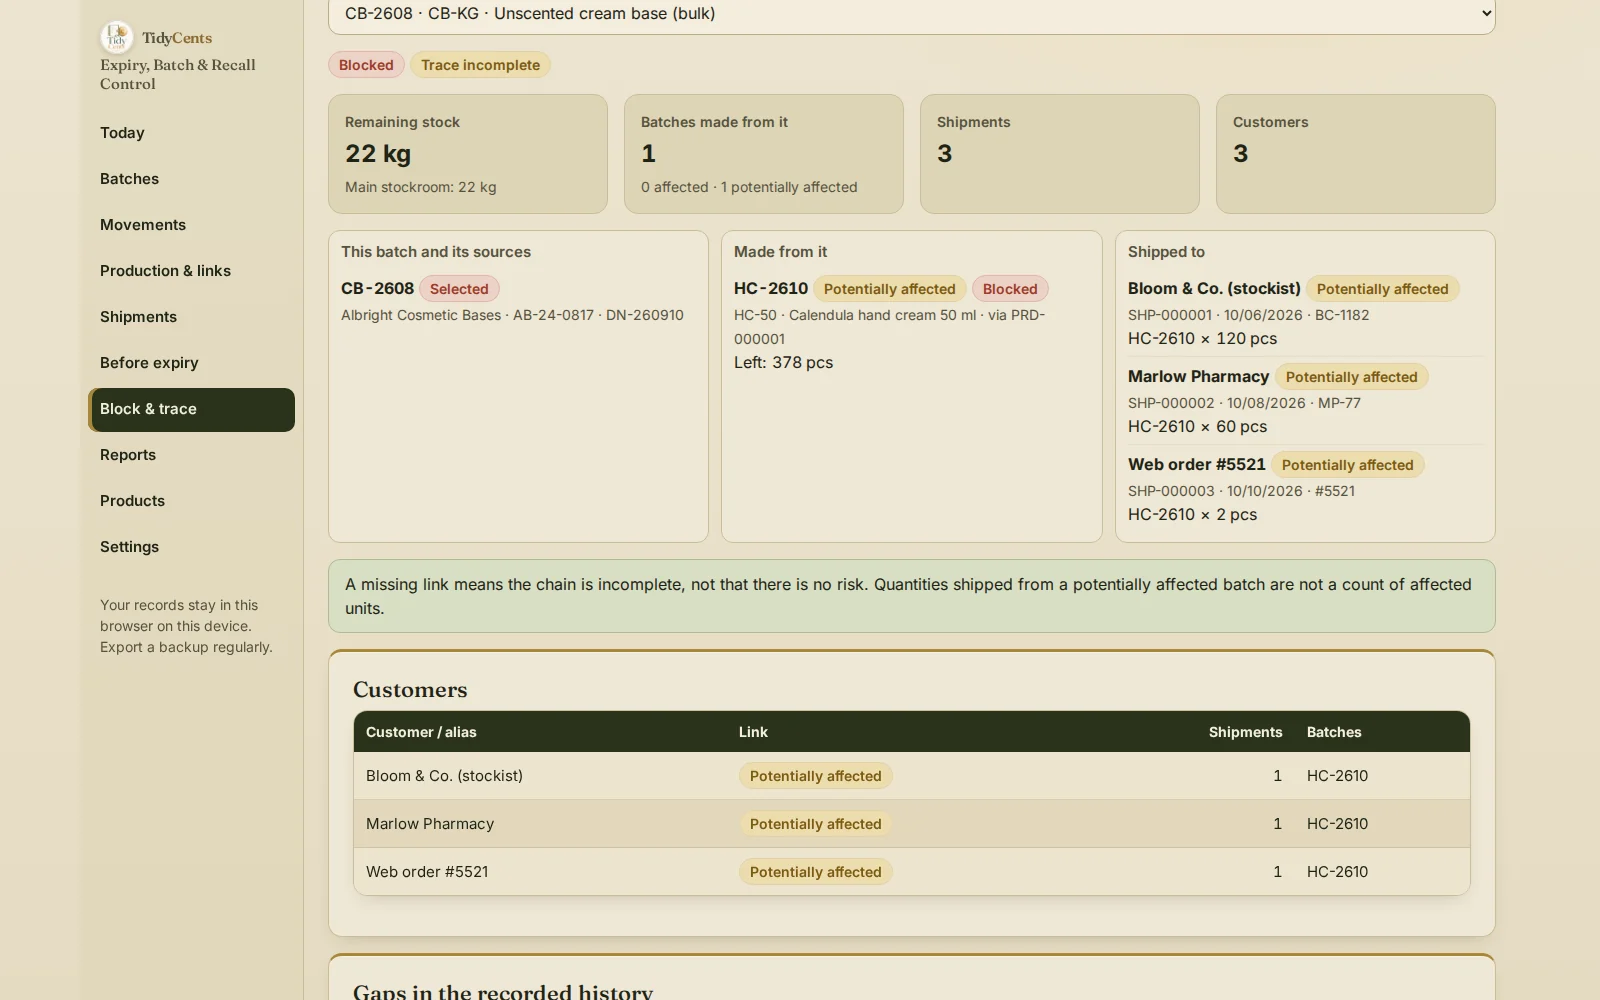Open Shipments in the sidebar
Viewport: 1600px width, 1000px height.
(191, 317)
